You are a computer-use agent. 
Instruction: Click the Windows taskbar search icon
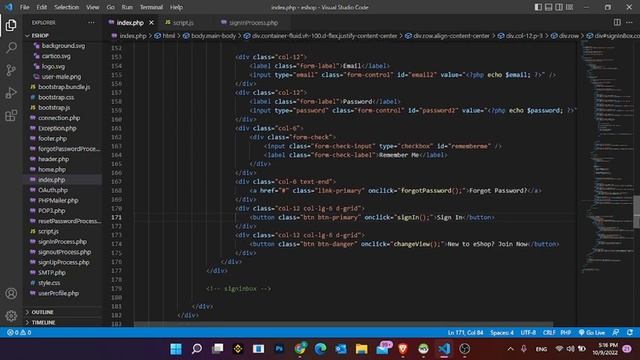[x=197, y=349]
